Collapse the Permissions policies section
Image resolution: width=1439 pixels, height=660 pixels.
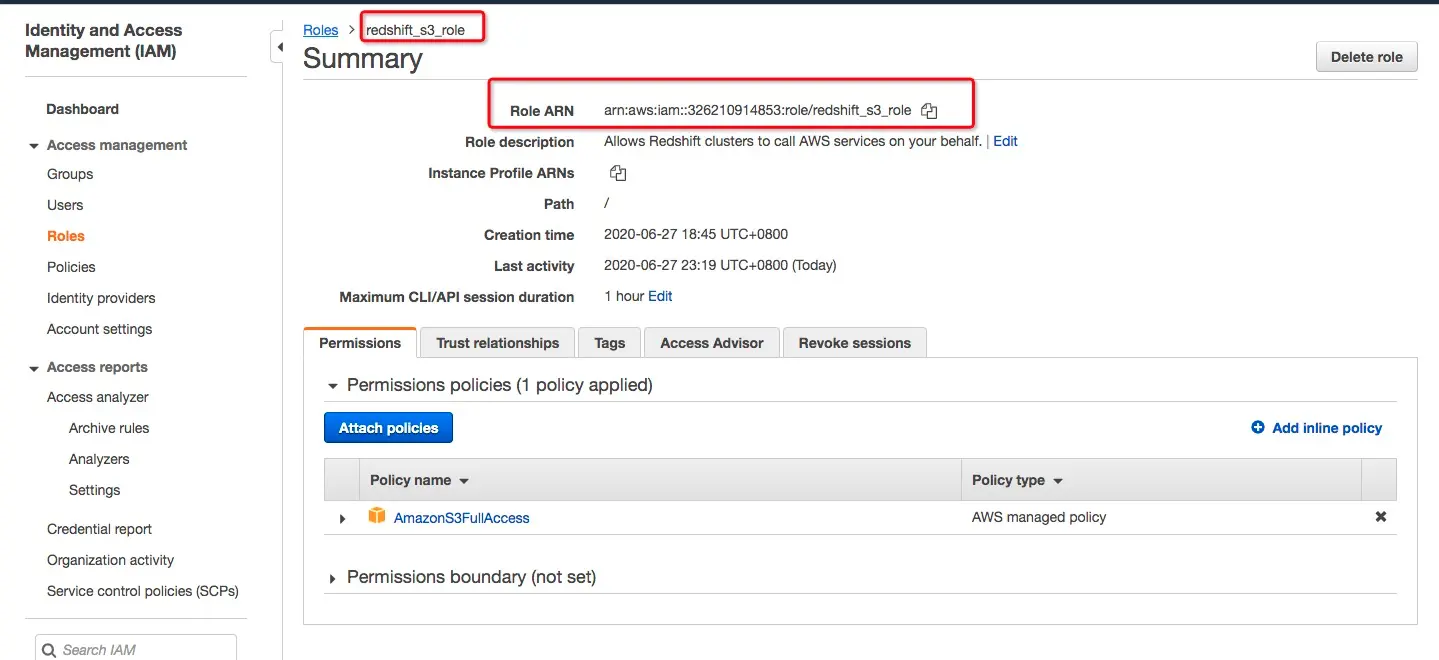pyautogui.click(x=333, y=386)
